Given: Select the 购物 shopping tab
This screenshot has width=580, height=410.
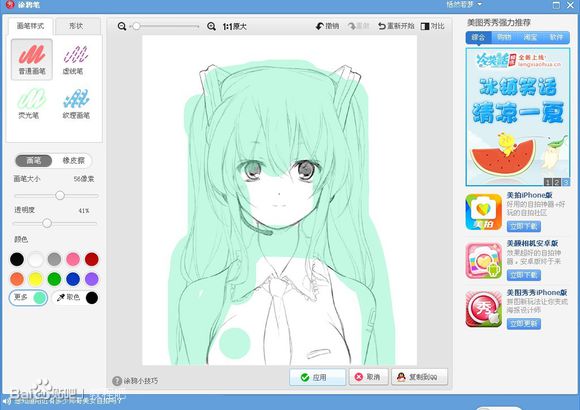Looking at the screenshot, I should [504, 37].
